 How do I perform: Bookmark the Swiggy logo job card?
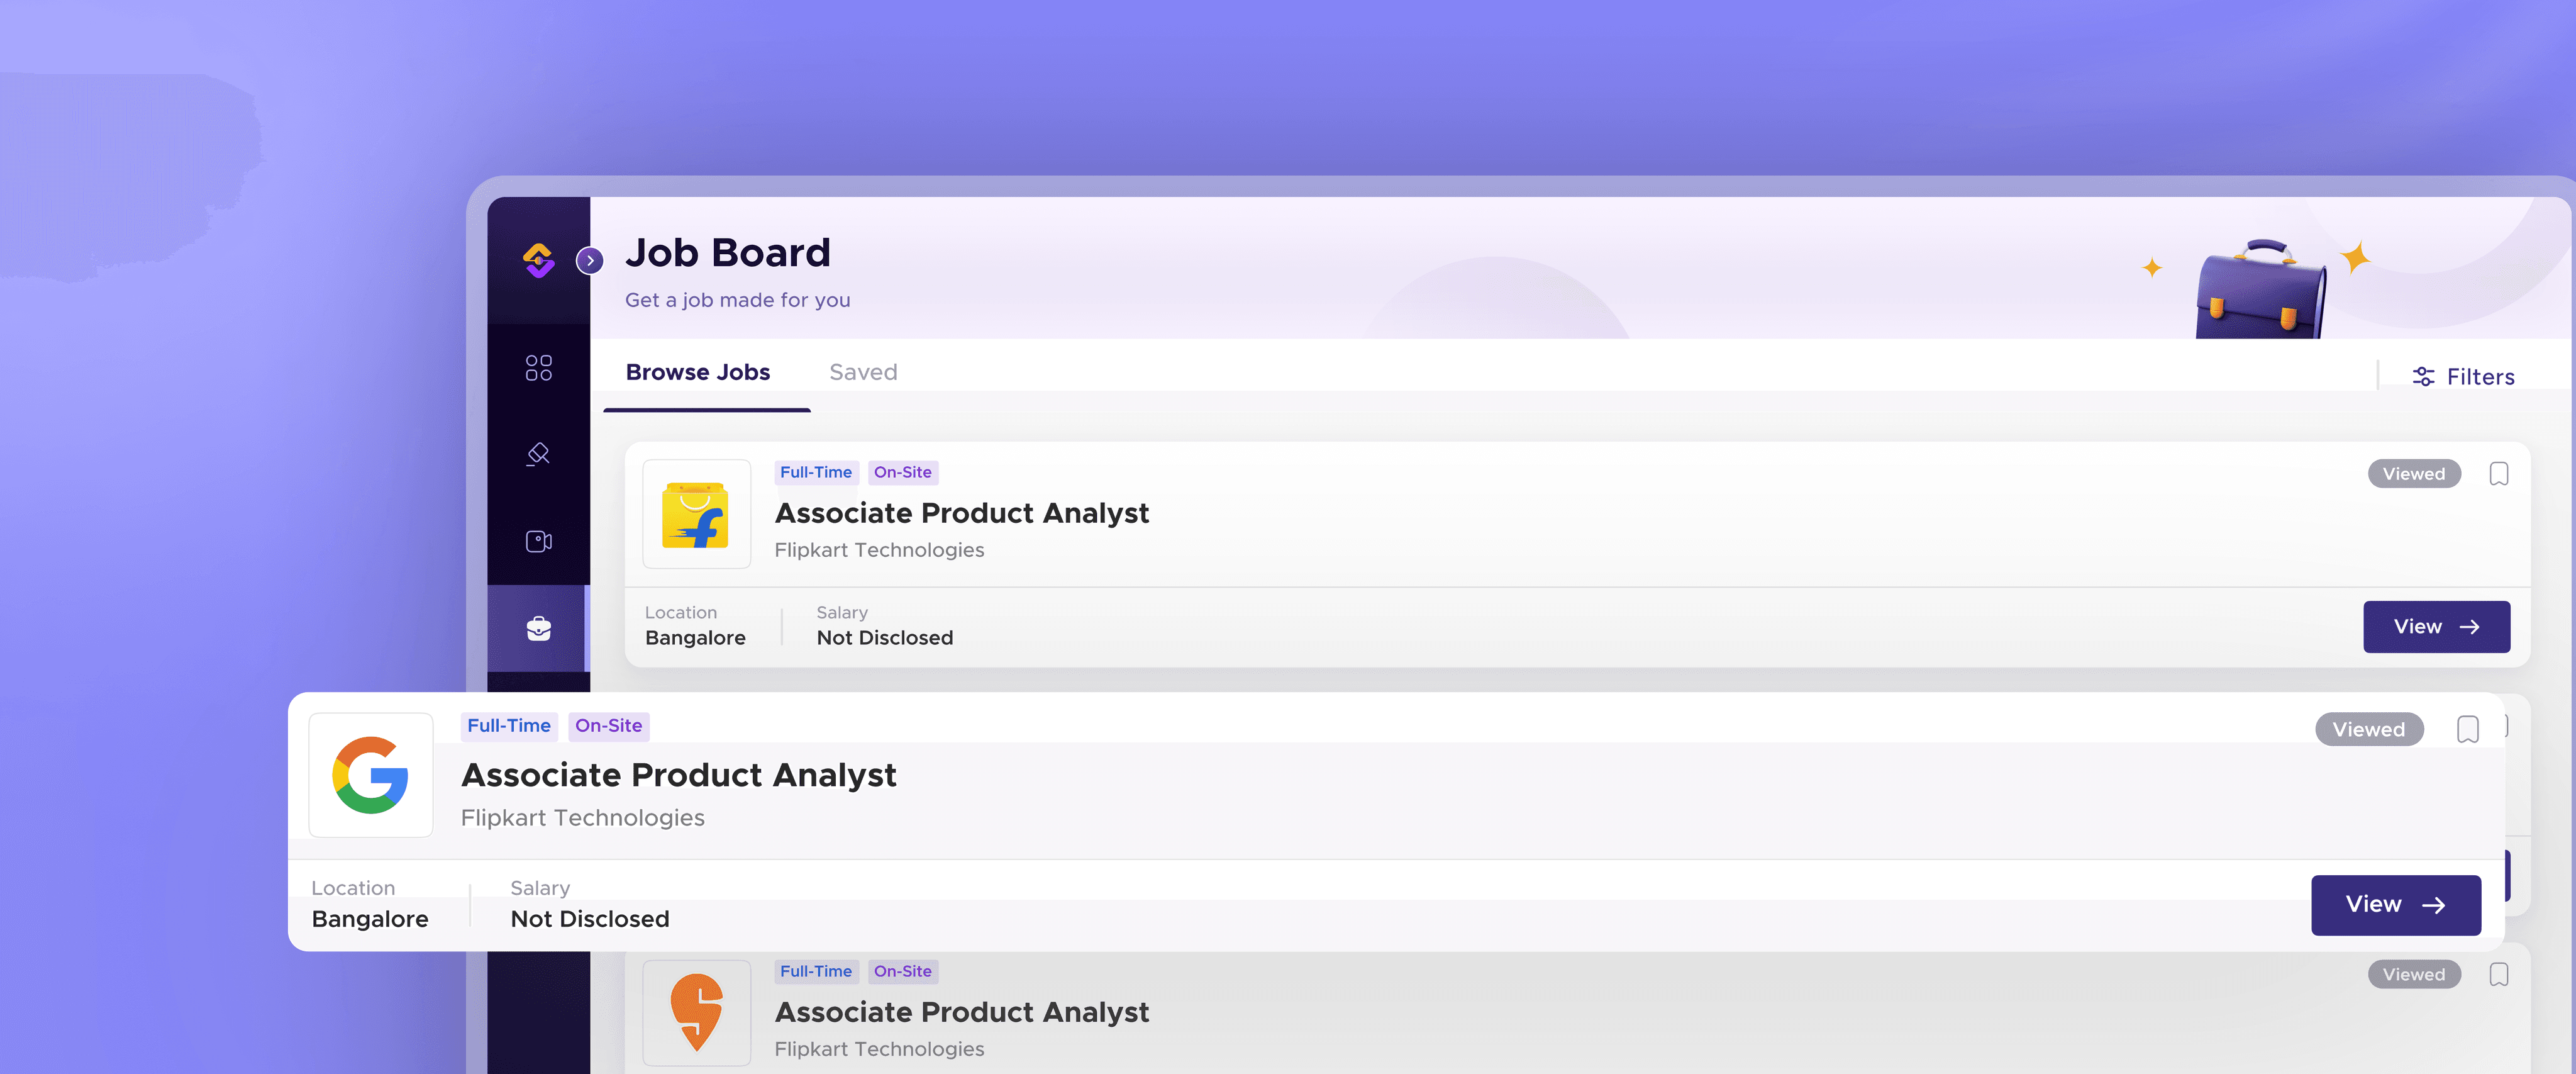click(x=2498, y=974)
